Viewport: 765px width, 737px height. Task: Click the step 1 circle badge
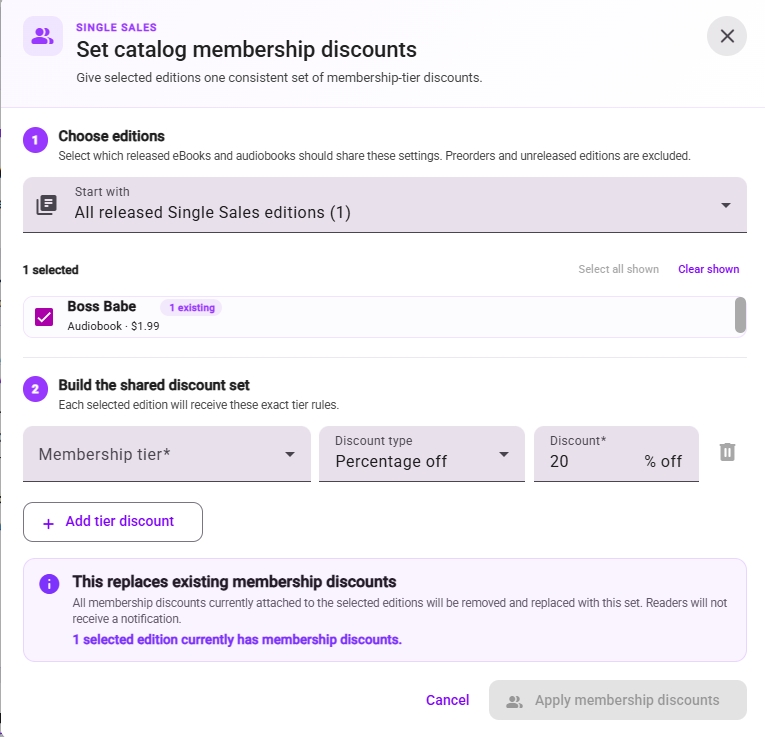pyautogui.click(x=36, y=140)
